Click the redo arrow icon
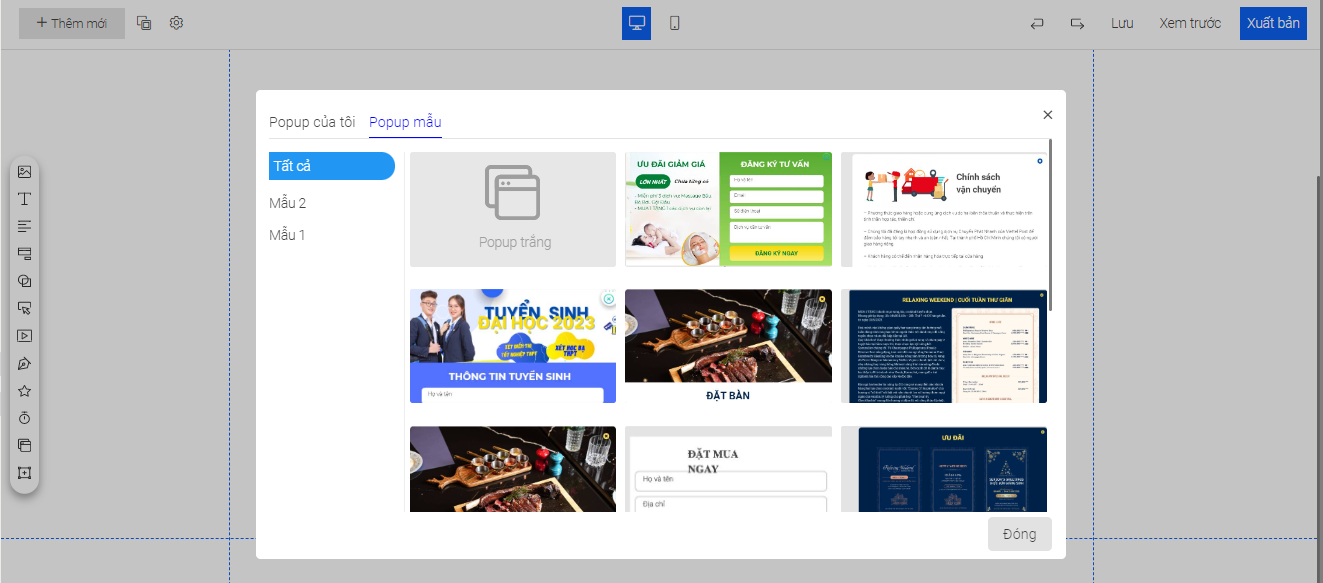1323x583 pixels. [x=1077, y=23]
